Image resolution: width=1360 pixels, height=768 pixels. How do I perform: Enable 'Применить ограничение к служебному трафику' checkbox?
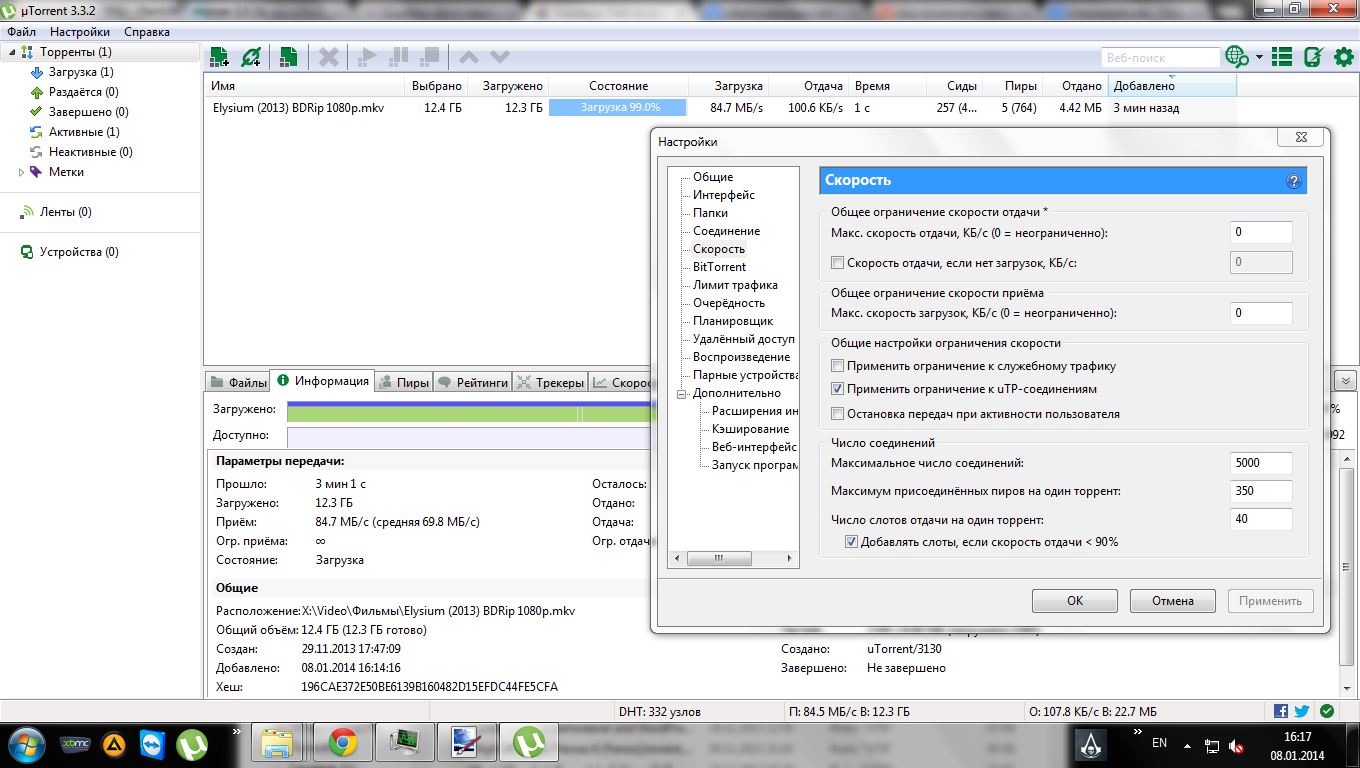point(838,366)
